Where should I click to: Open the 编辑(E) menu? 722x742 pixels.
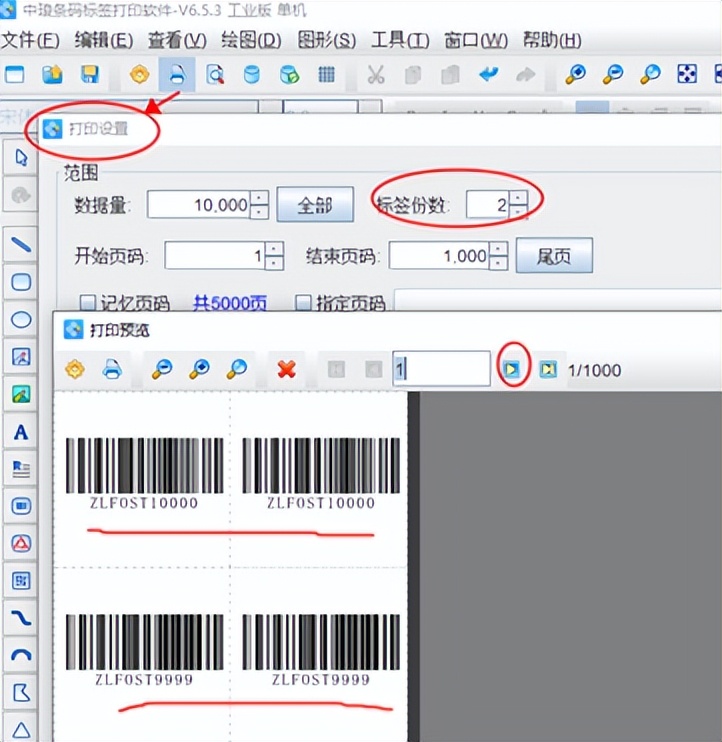[x=104, y=40]
